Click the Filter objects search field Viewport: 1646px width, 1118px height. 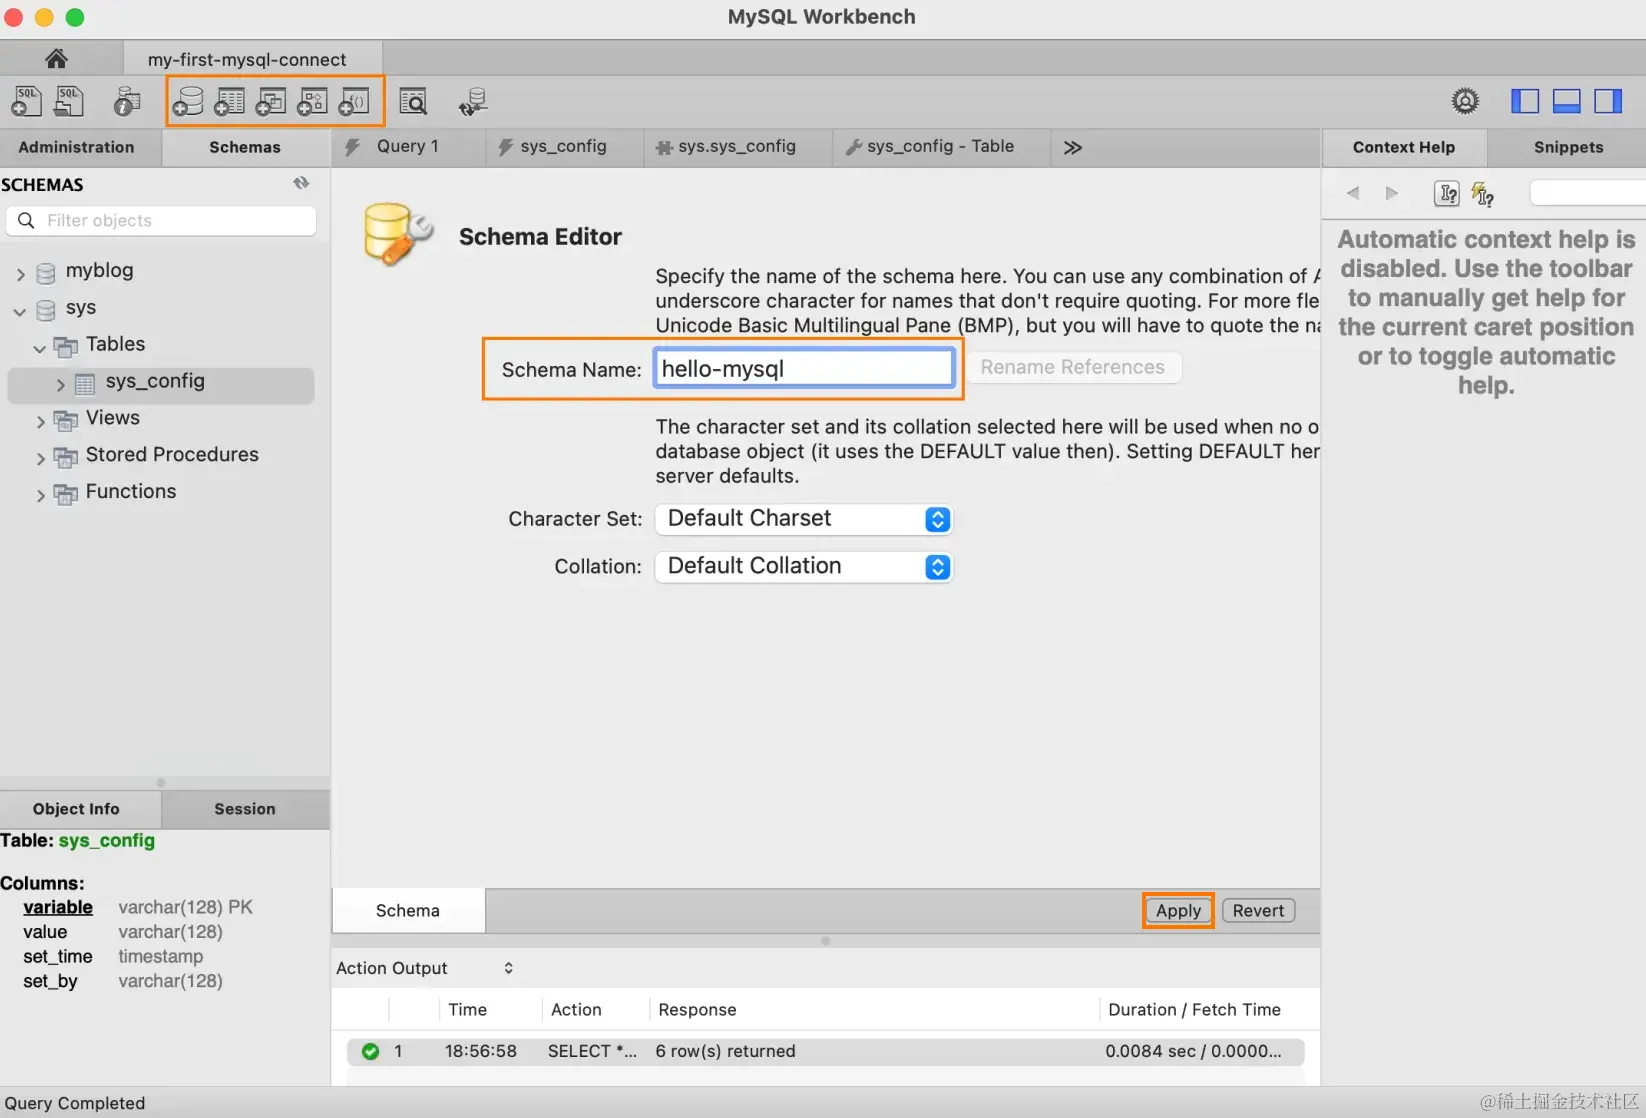pyautogui.click(x=161, y=221)
